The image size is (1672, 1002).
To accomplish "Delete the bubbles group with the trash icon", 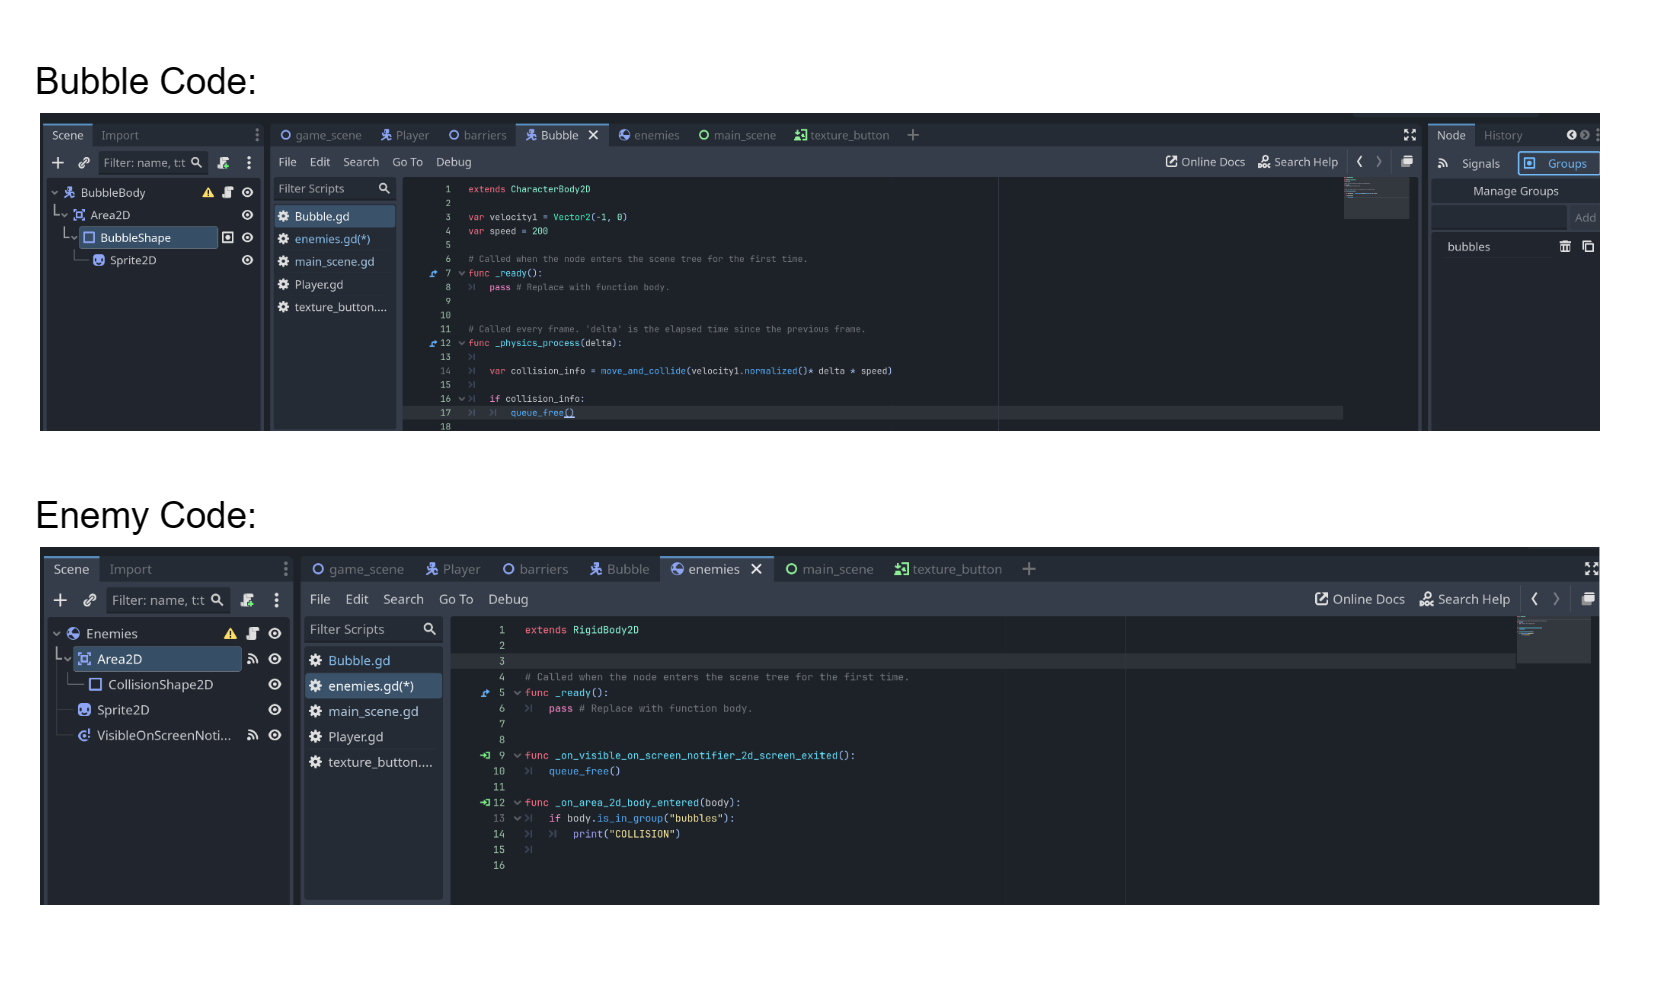I will [1566, 246].
